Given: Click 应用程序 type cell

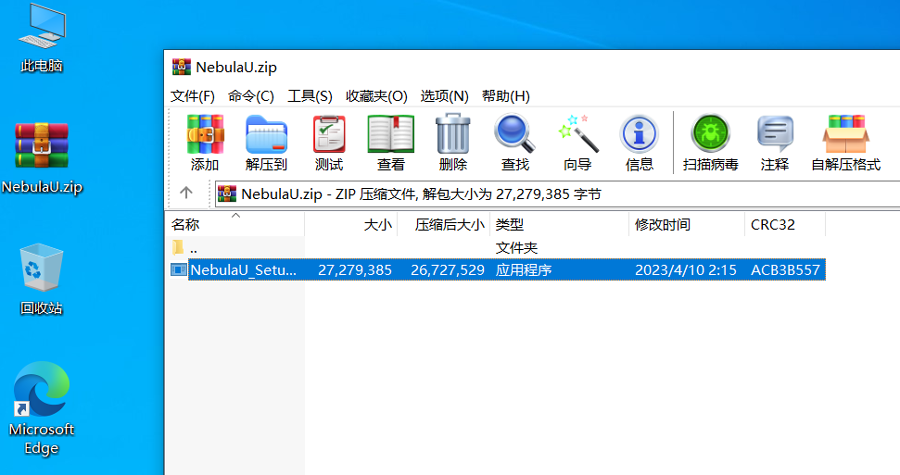Looking at the screenshot, I should (x=523, y=270).
